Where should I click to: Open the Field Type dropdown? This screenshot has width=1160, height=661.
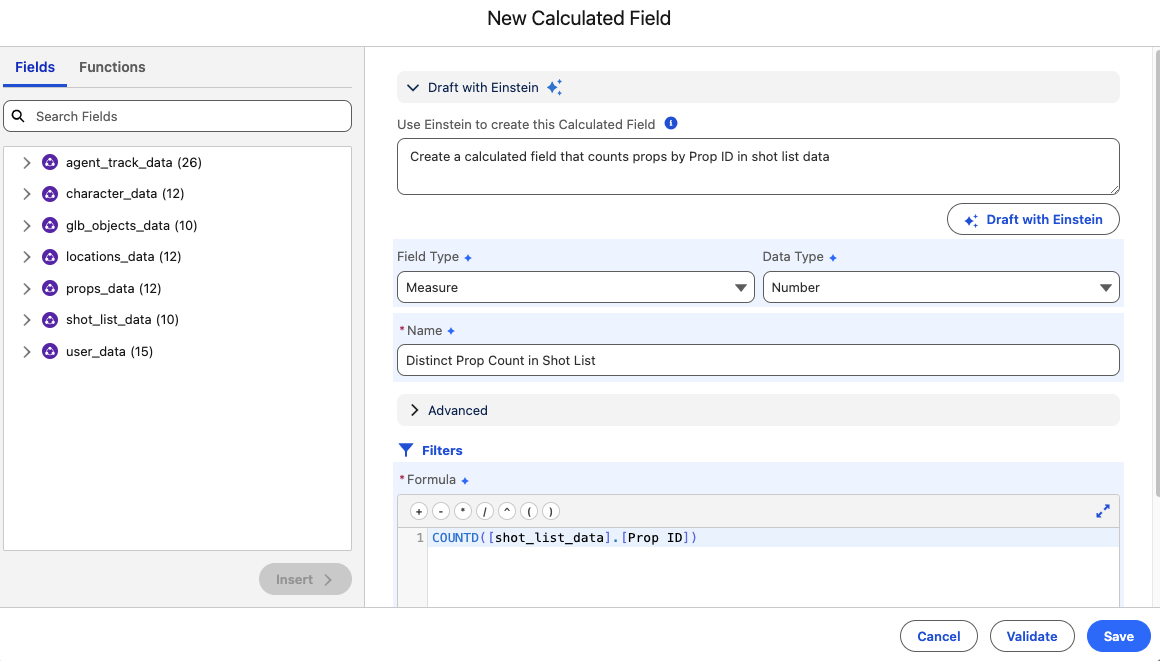coord(575,288)
